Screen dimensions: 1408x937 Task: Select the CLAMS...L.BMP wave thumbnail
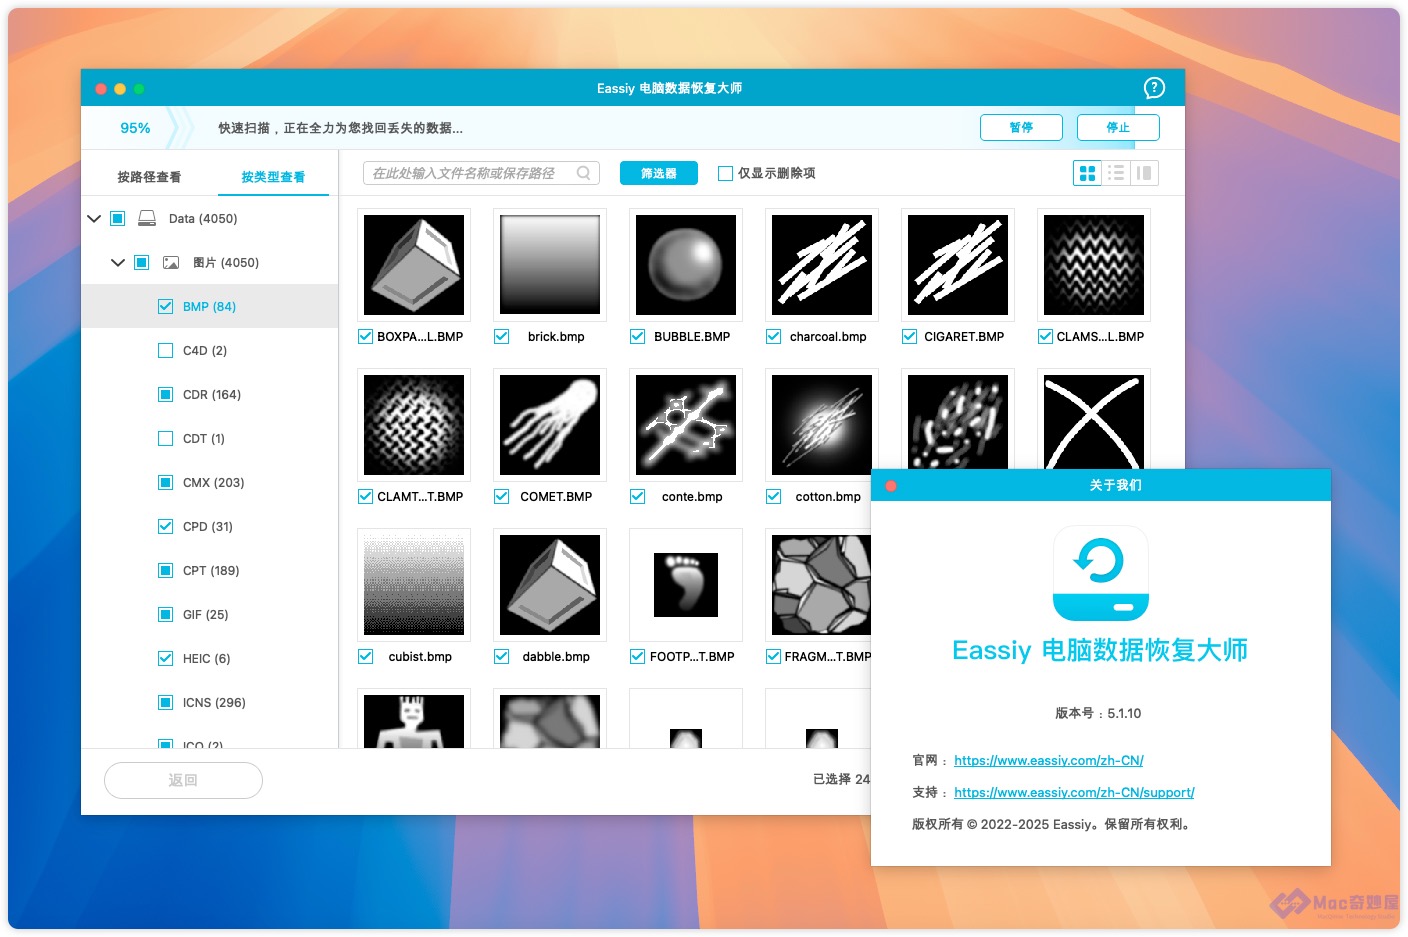[1094, 265]
